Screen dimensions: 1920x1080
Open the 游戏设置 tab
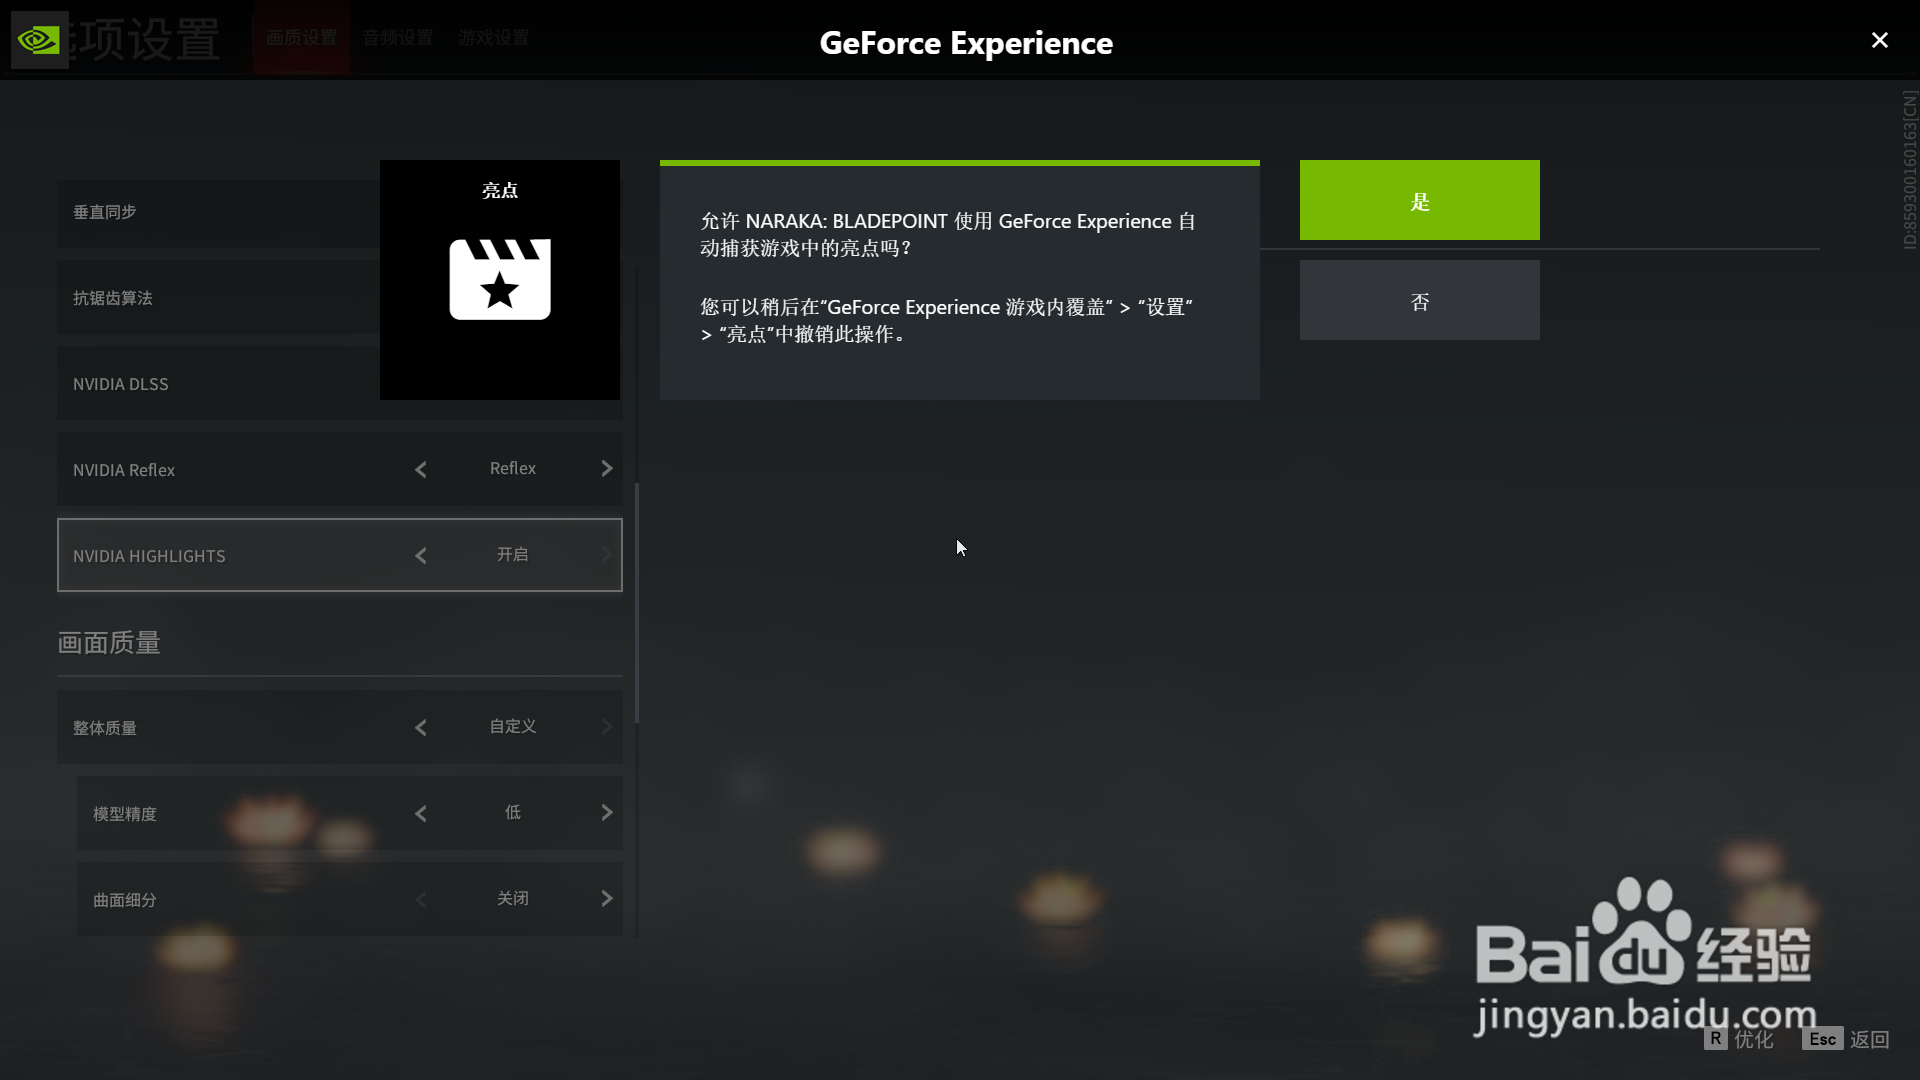pos(494,38)
